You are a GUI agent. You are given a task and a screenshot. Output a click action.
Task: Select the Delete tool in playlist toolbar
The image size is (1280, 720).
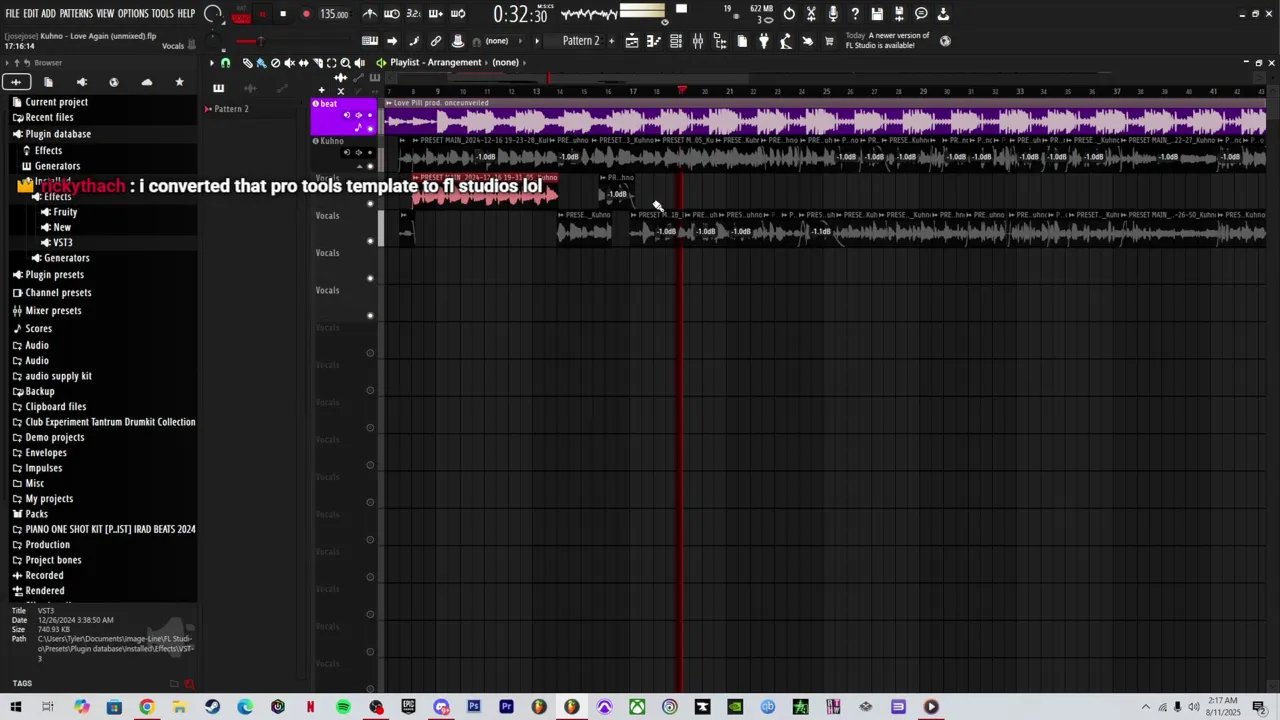click(x=275, y=62)
